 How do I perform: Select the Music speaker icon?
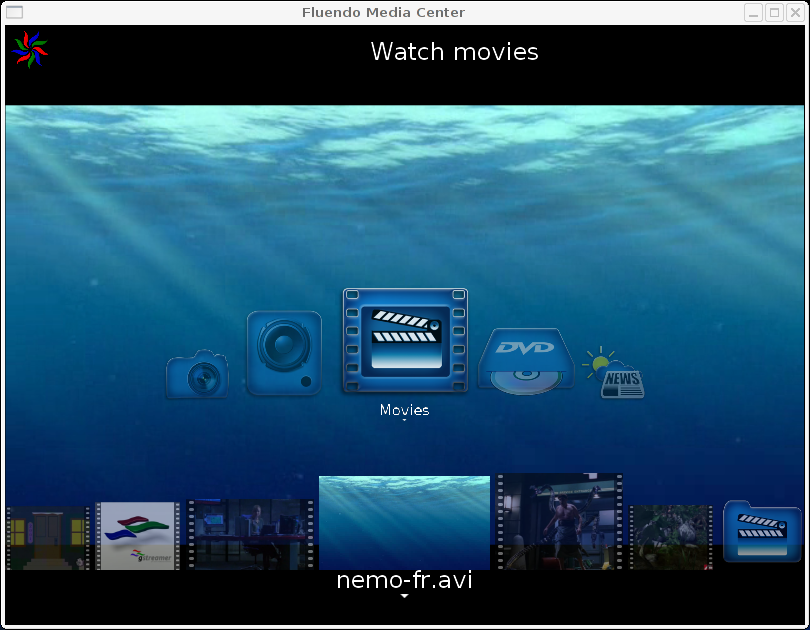point(284,353)
